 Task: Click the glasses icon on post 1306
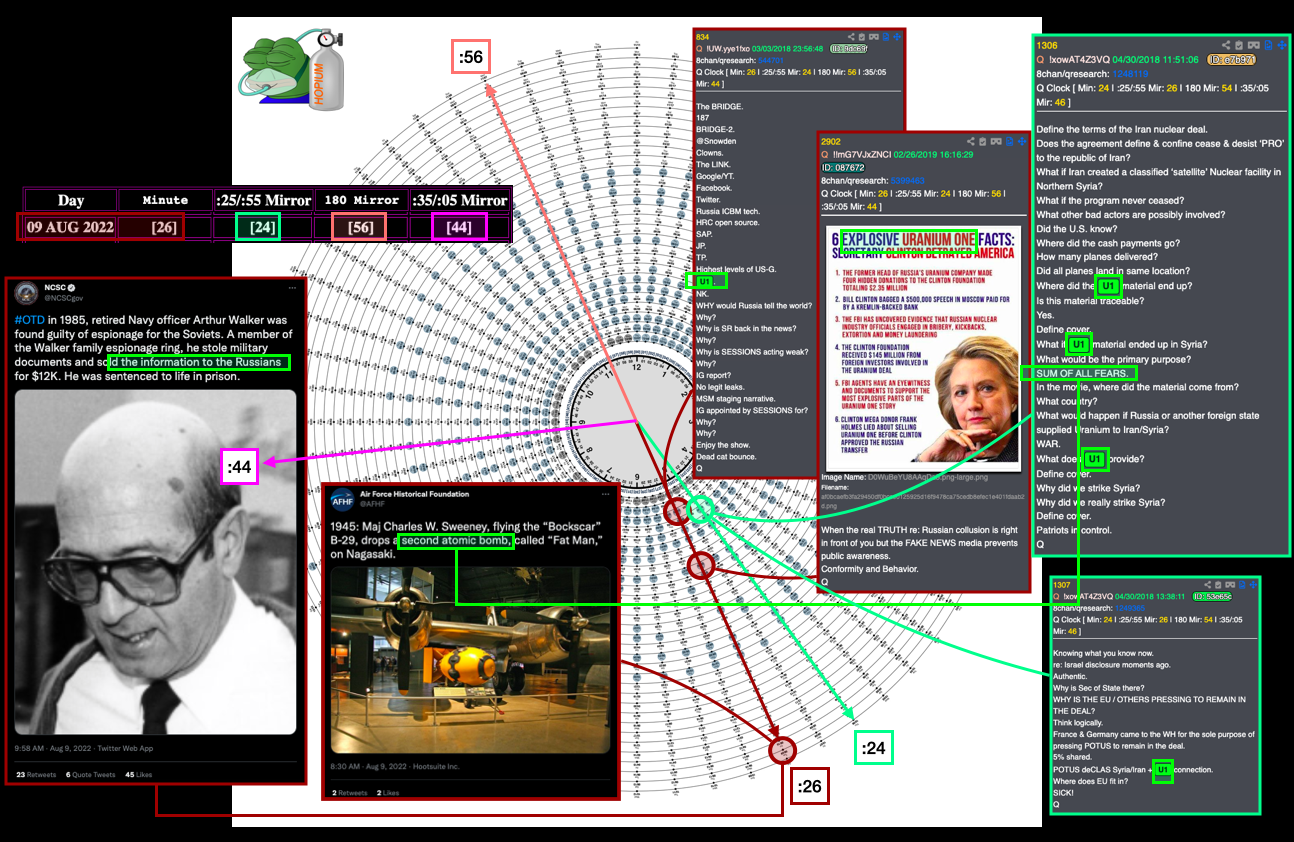(1254, 45)
